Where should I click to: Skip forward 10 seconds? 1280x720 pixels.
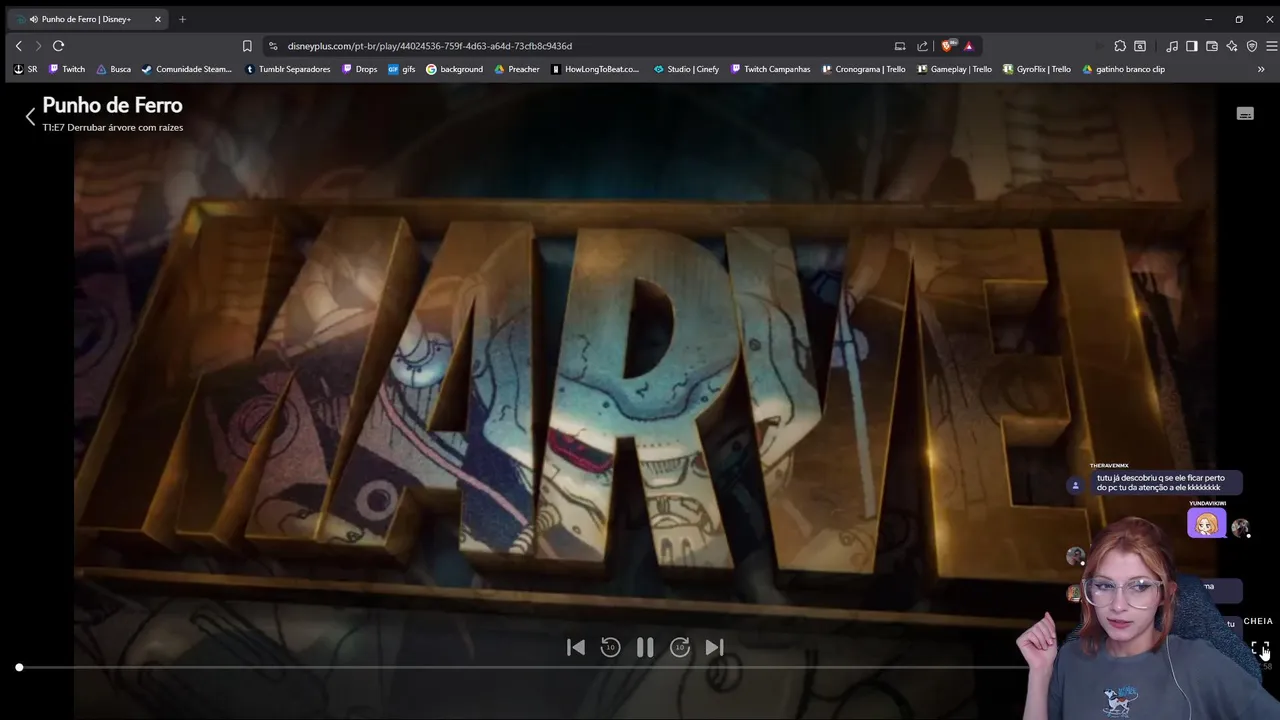click(x=680, y=648)
